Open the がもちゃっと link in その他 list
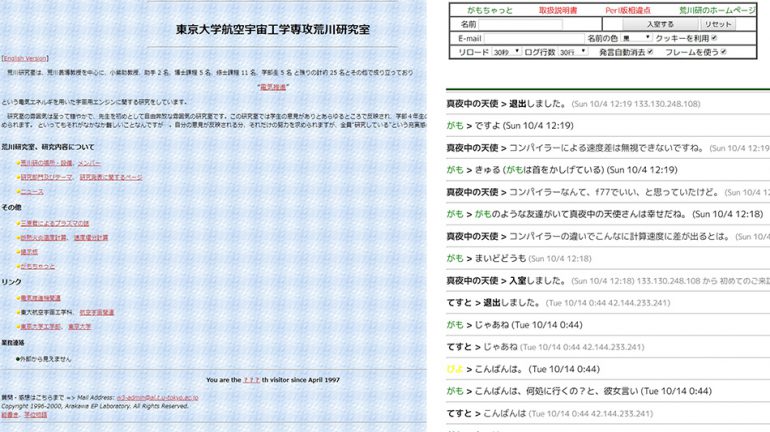 (x=38, y=267)
